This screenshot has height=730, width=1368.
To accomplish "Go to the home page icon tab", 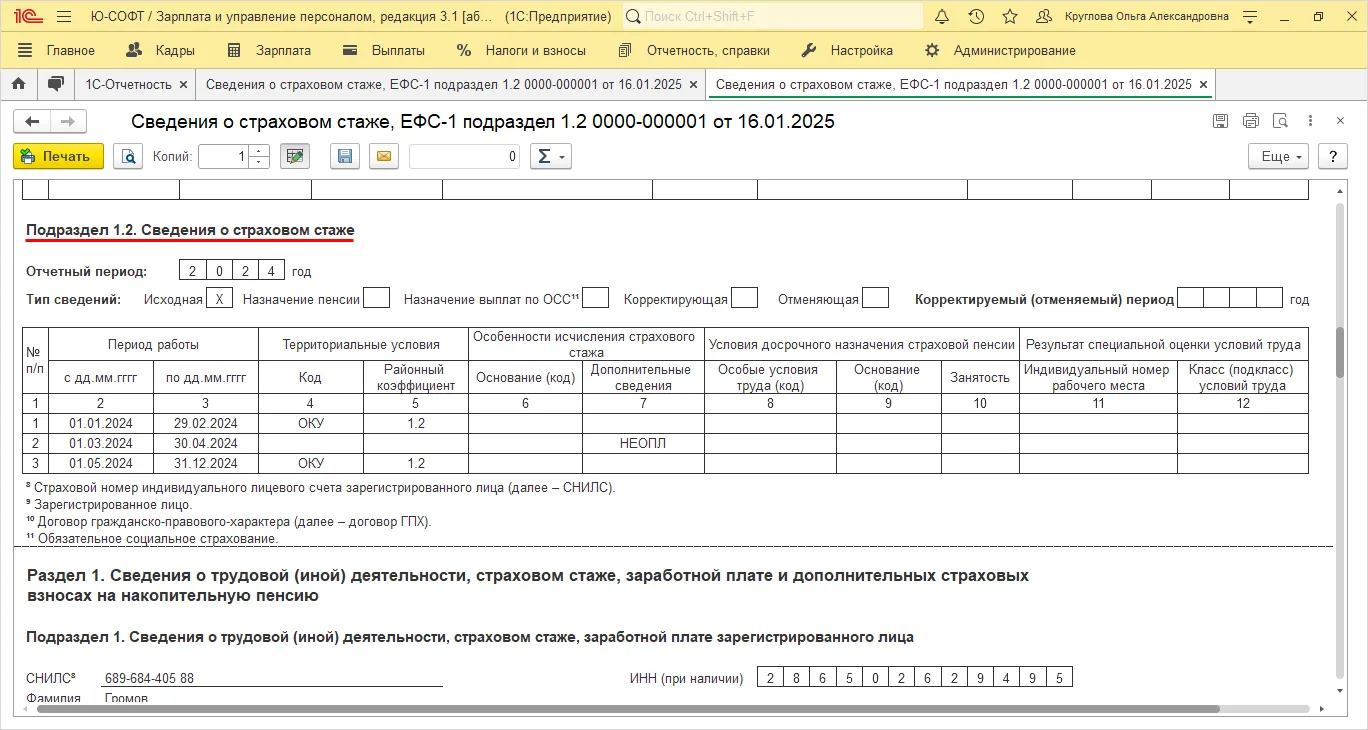I will [19, 84].
